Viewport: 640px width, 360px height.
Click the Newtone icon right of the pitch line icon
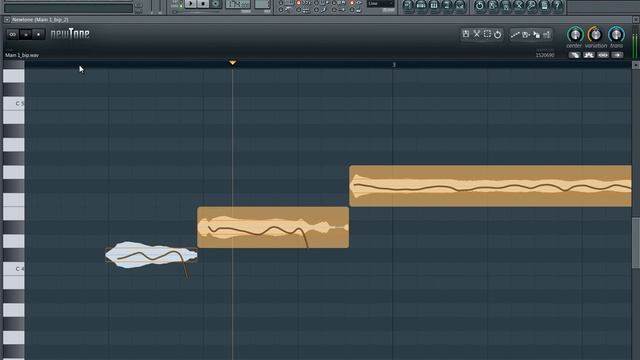click(x=526, y=35)
